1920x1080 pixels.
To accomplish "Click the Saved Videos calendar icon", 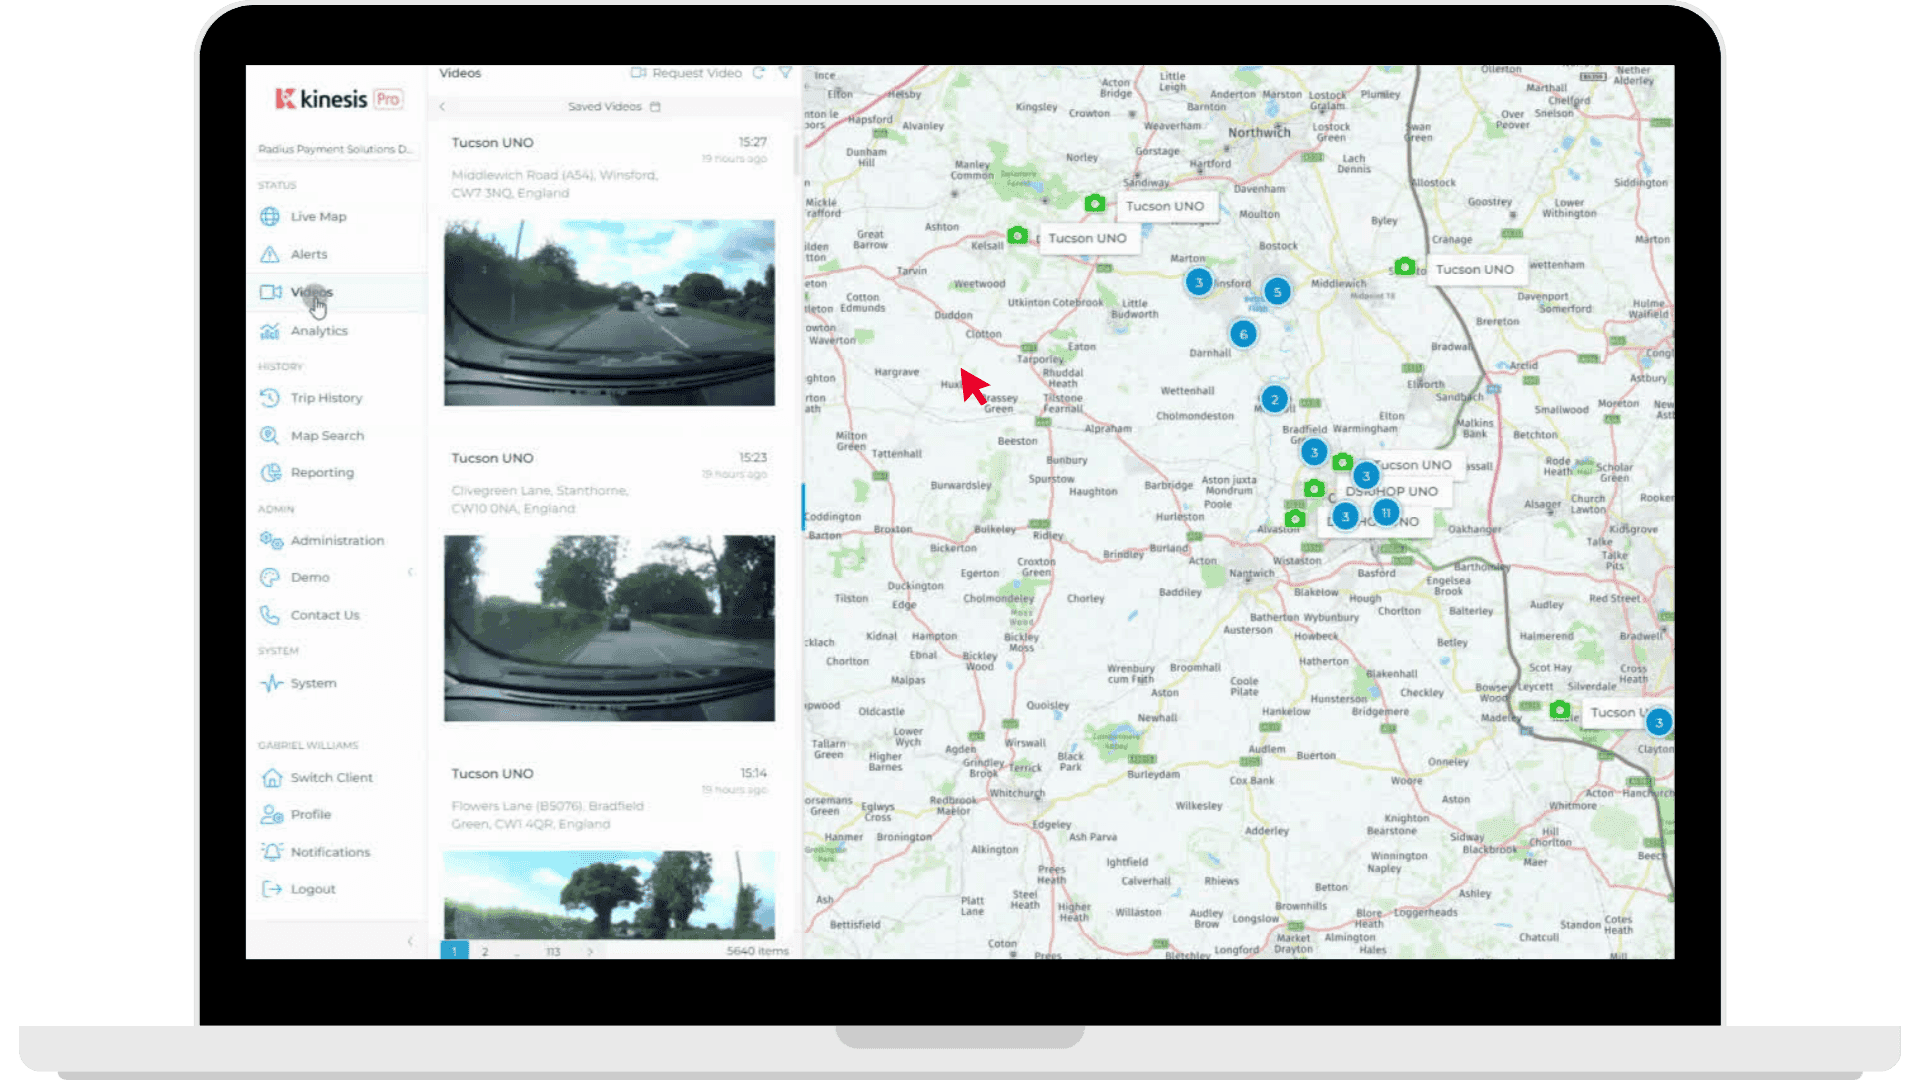I will pos(656,107).
